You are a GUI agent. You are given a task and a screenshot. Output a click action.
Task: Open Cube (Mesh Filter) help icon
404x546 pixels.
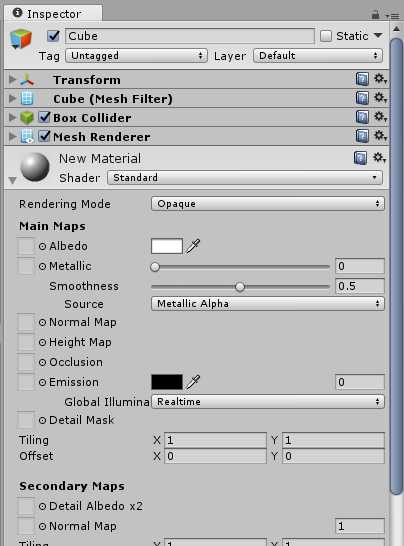362,98
